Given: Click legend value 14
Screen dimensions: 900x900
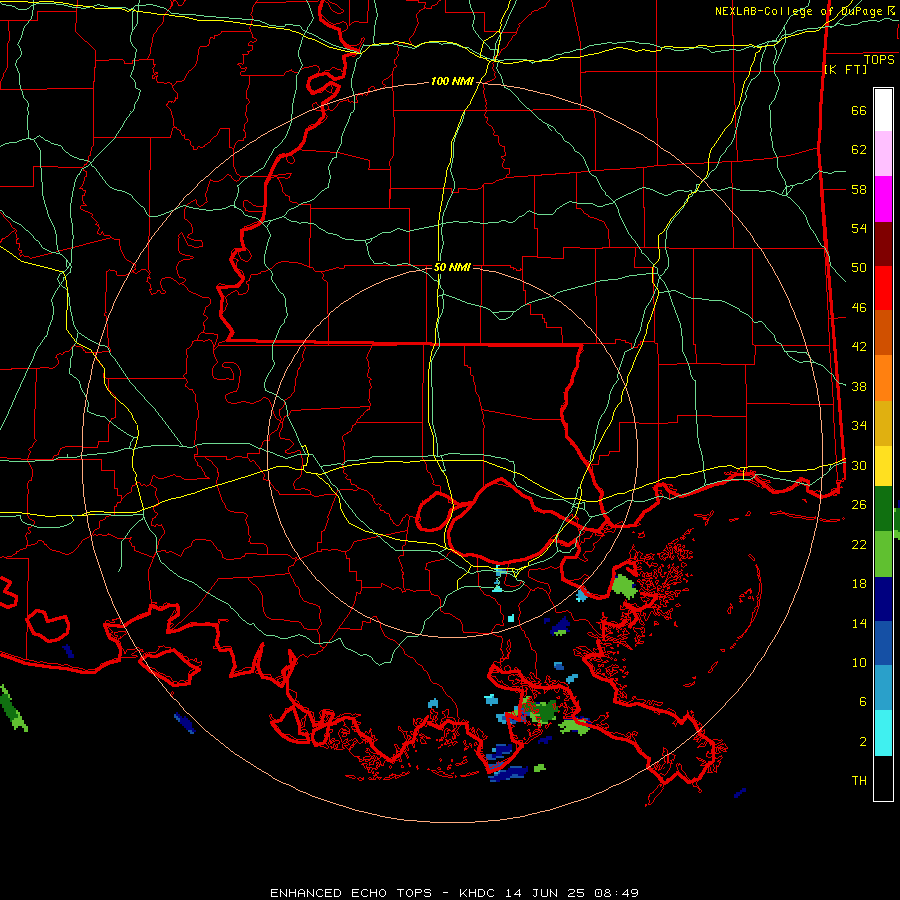Looking at the screenshot, I should click(859, 623).
